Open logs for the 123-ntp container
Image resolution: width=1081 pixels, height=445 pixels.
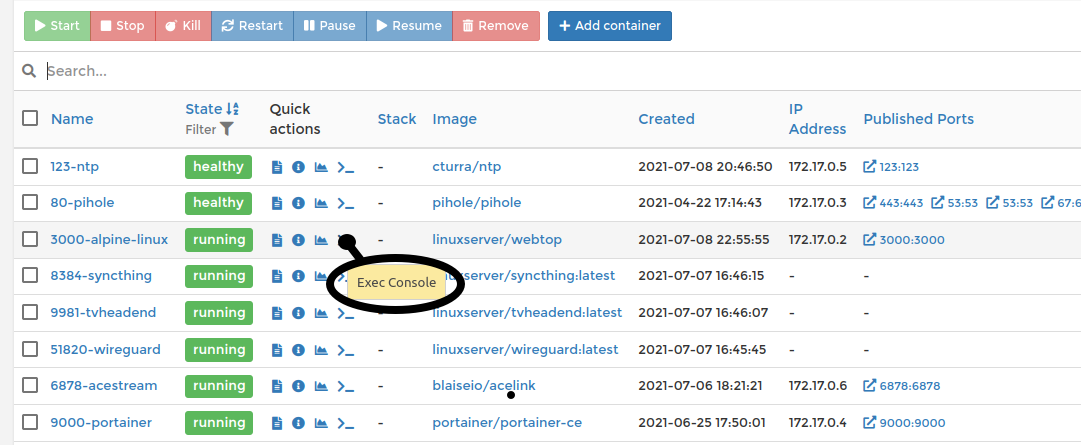[x=277, y=167]
